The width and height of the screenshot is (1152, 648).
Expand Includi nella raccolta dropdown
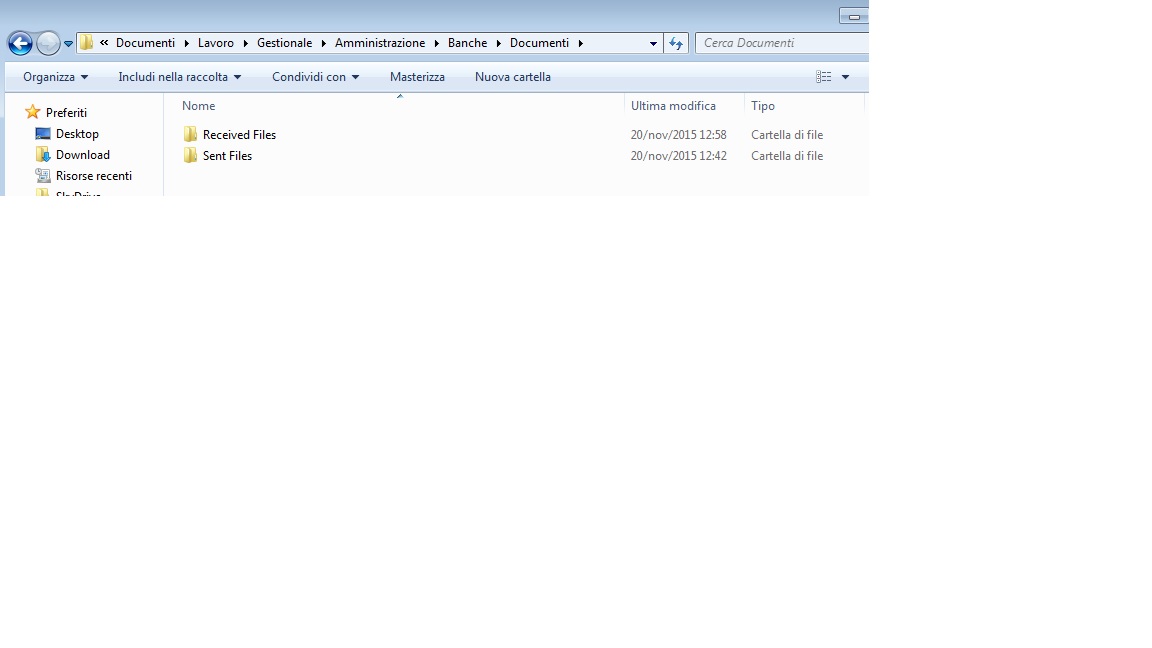(x=179, y=77)
